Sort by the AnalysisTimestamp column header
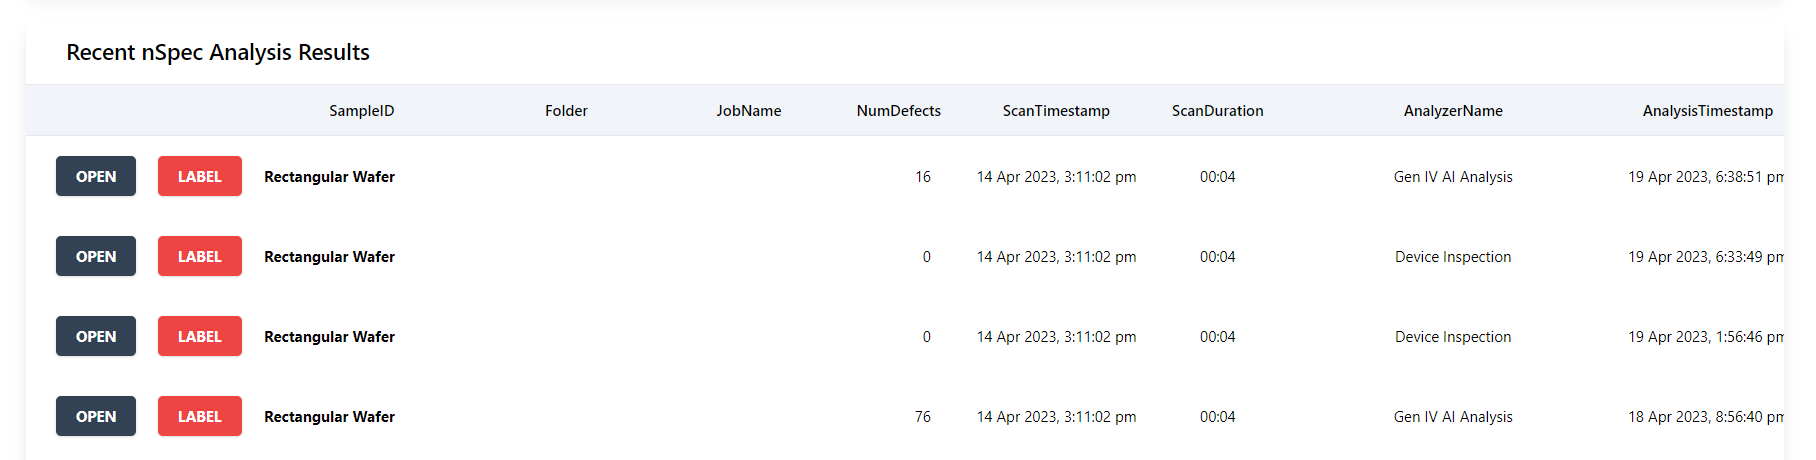 [1707, 111]
